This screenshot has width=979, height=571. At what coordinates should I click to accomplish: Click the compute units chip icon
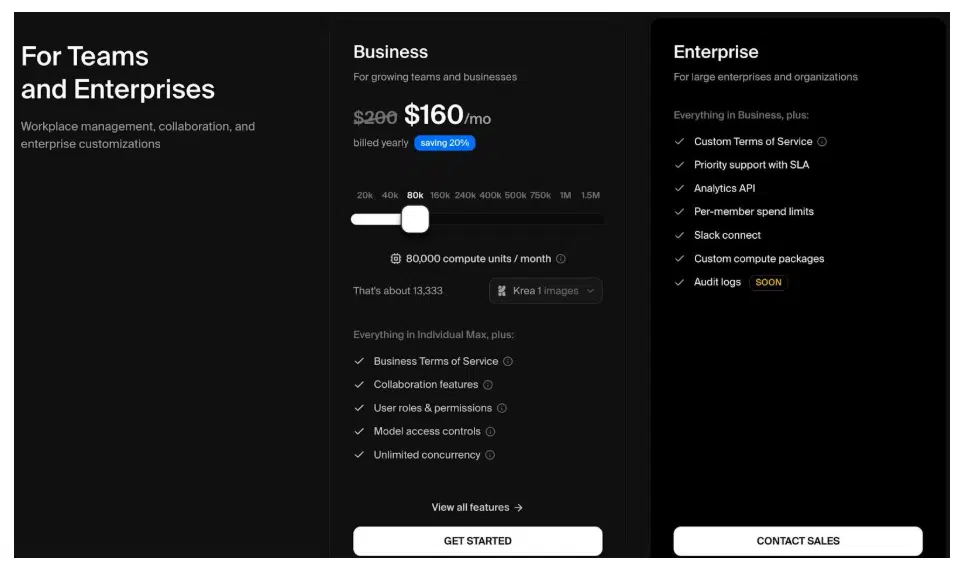click(x=396, y=259)
